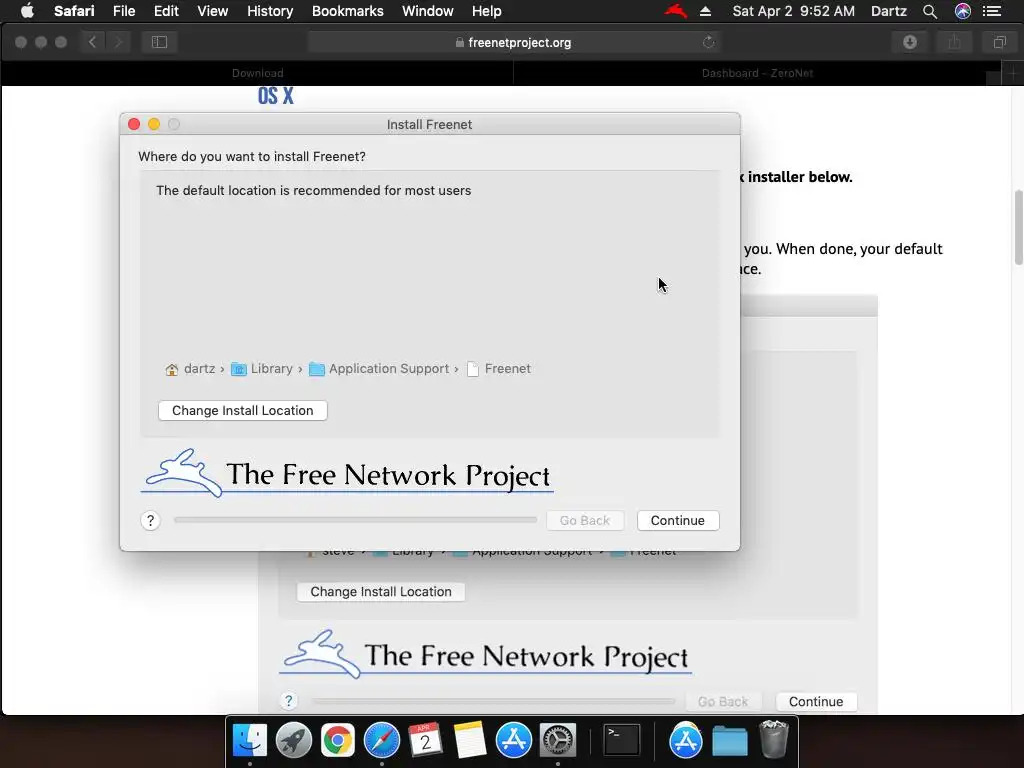Show Safari downloads
The height and width of the screenshot is (768, 1024).
[910, 42]
